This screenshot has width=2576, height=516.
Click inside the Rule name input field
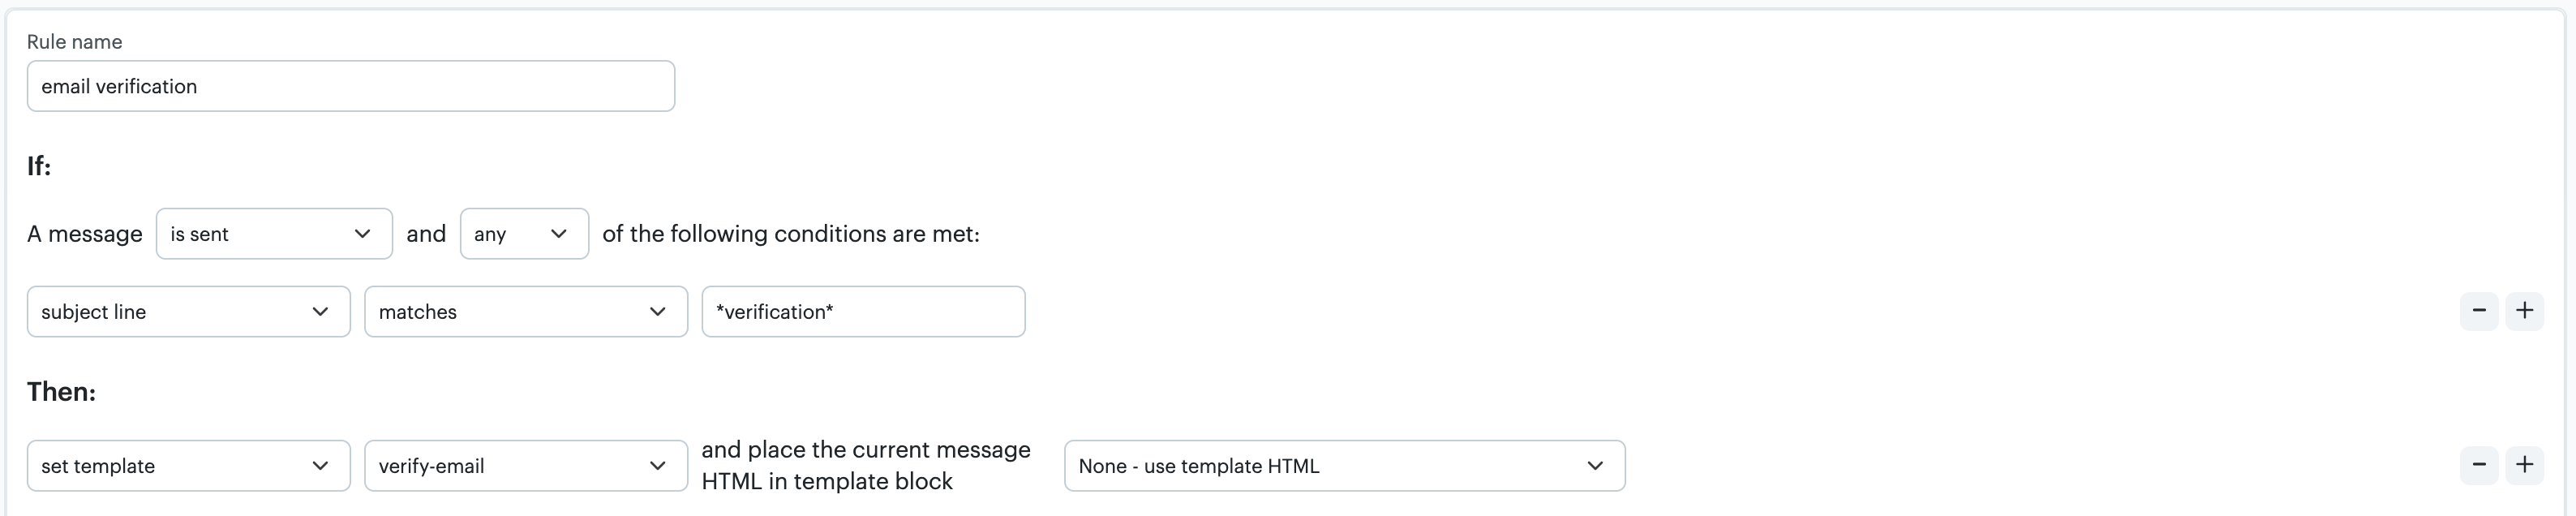click(350, 86)
